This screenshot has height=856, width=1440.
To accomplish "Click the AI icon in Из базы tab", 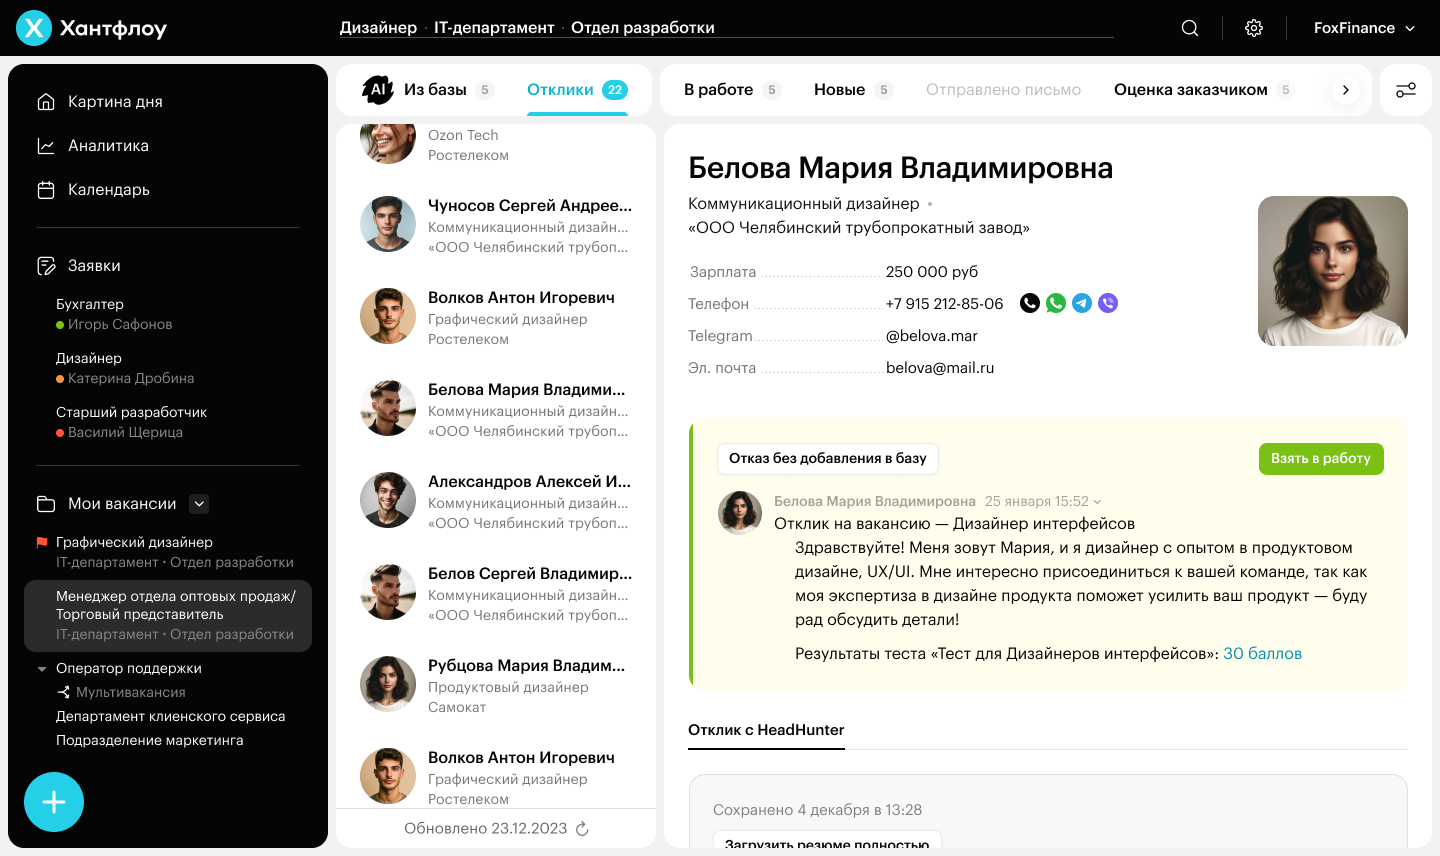I will 378,90.
